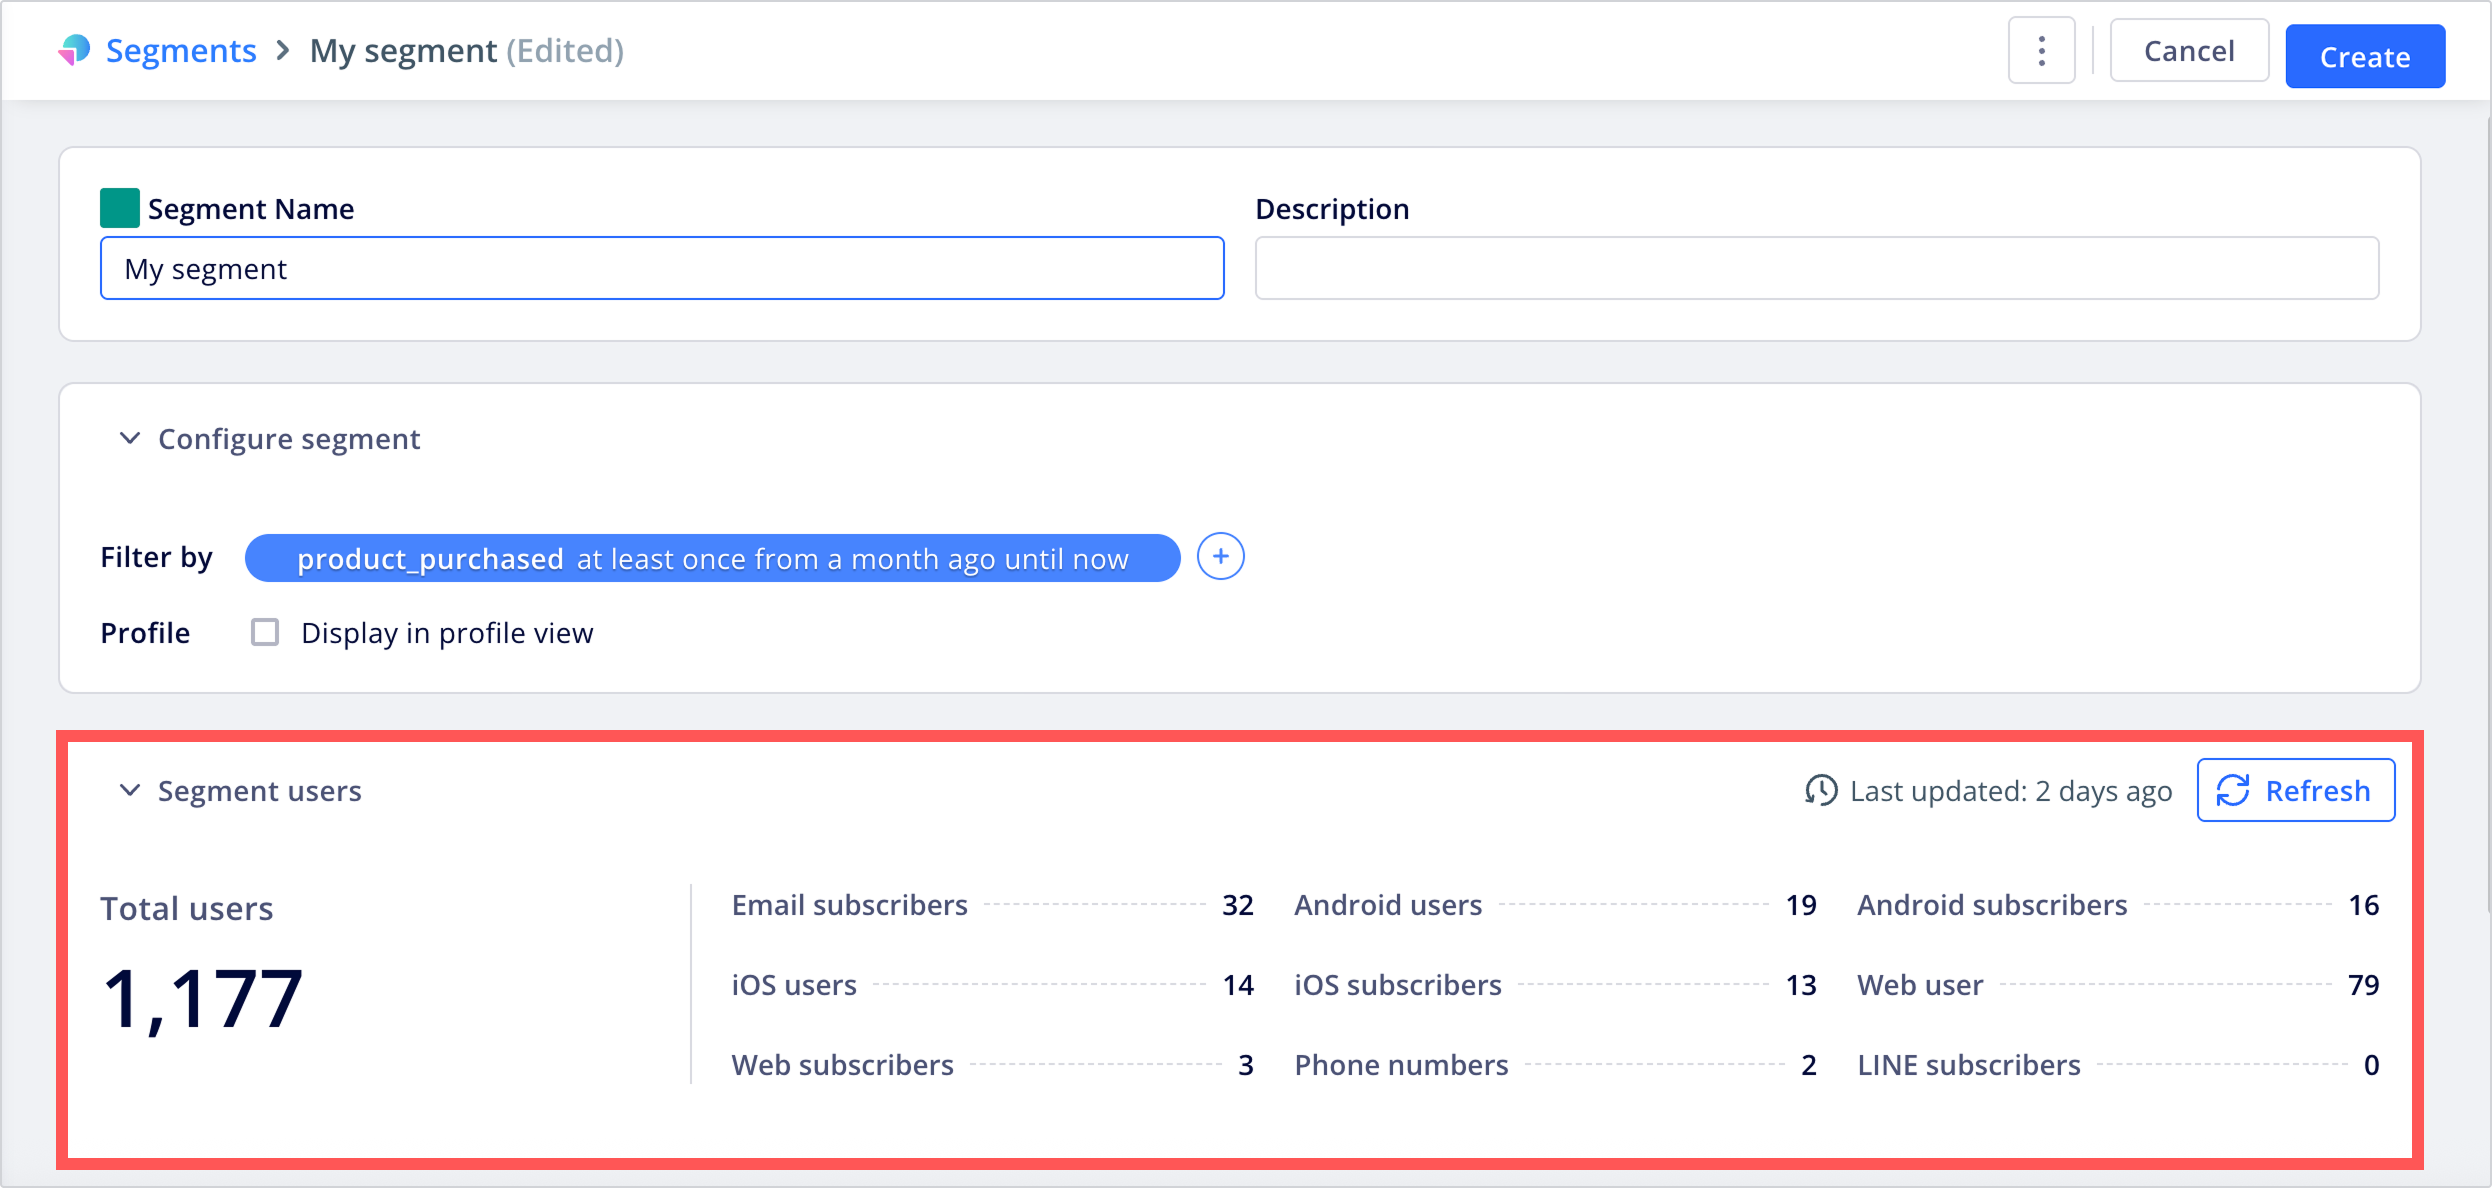Edit the product_purchased filter pill

click(x=712, y=558)
